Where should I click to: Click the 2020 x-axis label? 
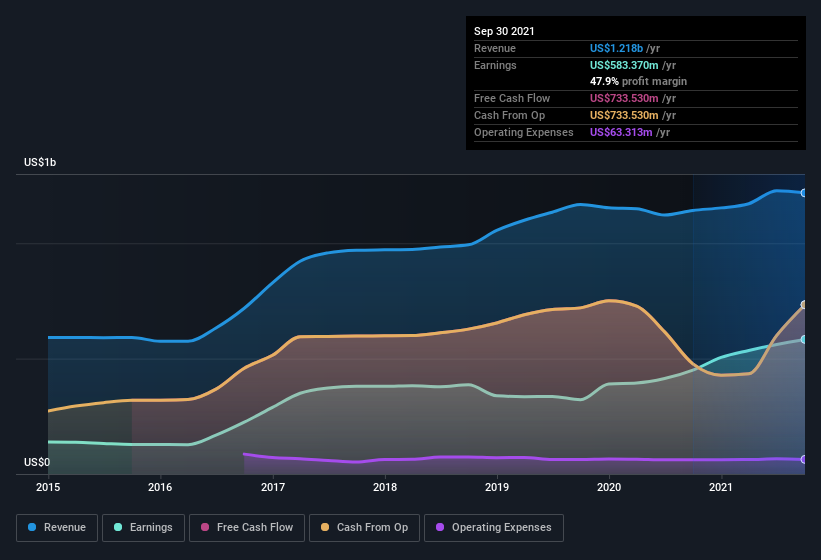pyautogui.click(x=609, y=487)
